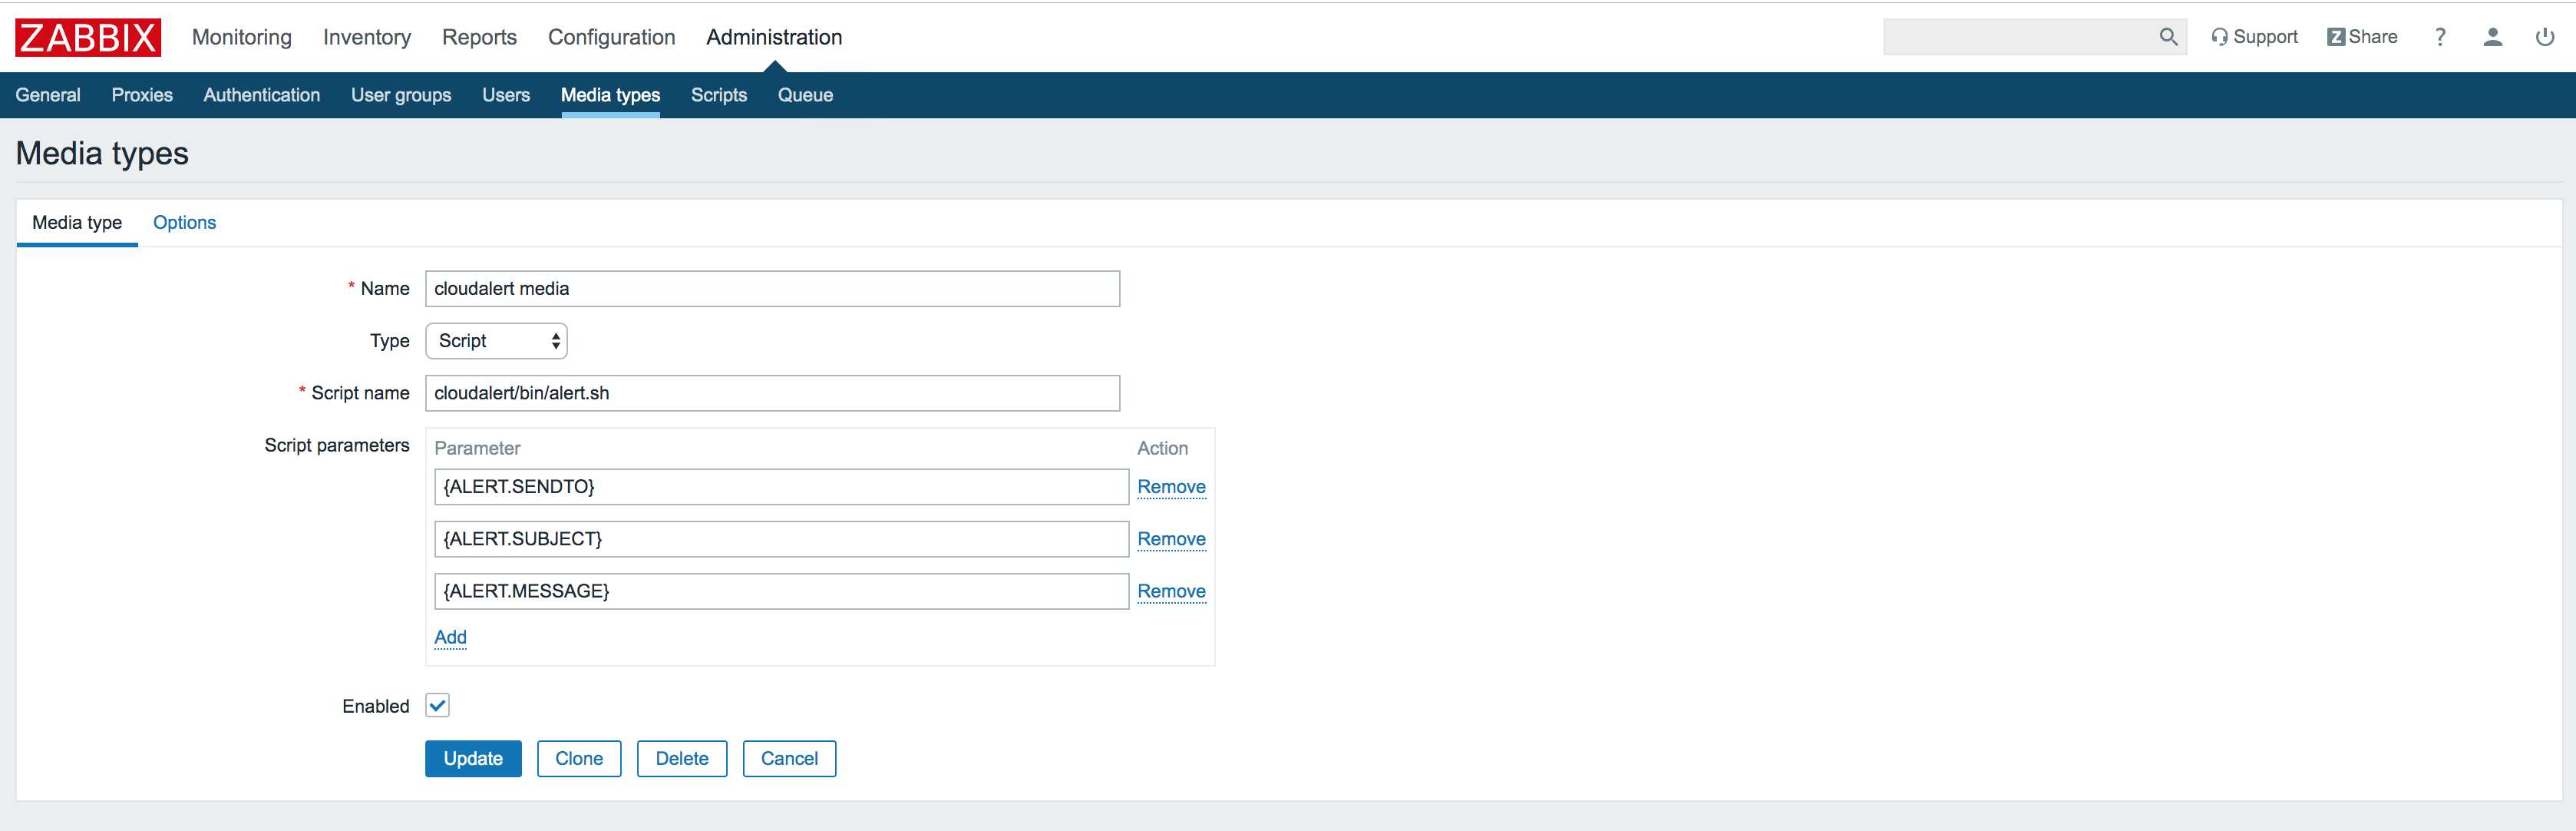Go to the User groups submenu

[x=401, y=95]
